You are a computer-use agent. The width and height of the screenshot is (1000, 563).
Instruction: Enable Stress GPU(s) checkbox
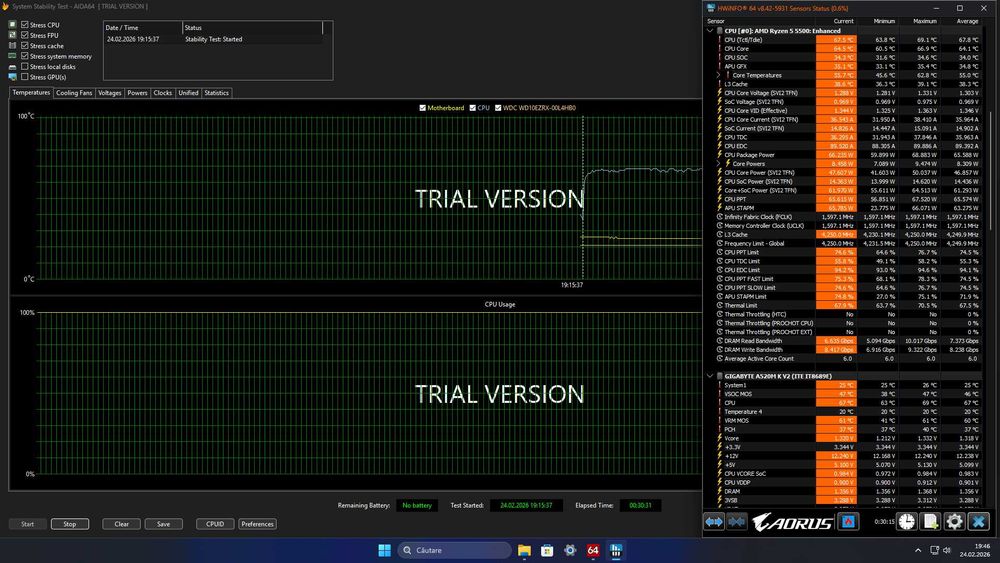click(x=25, y=77)
